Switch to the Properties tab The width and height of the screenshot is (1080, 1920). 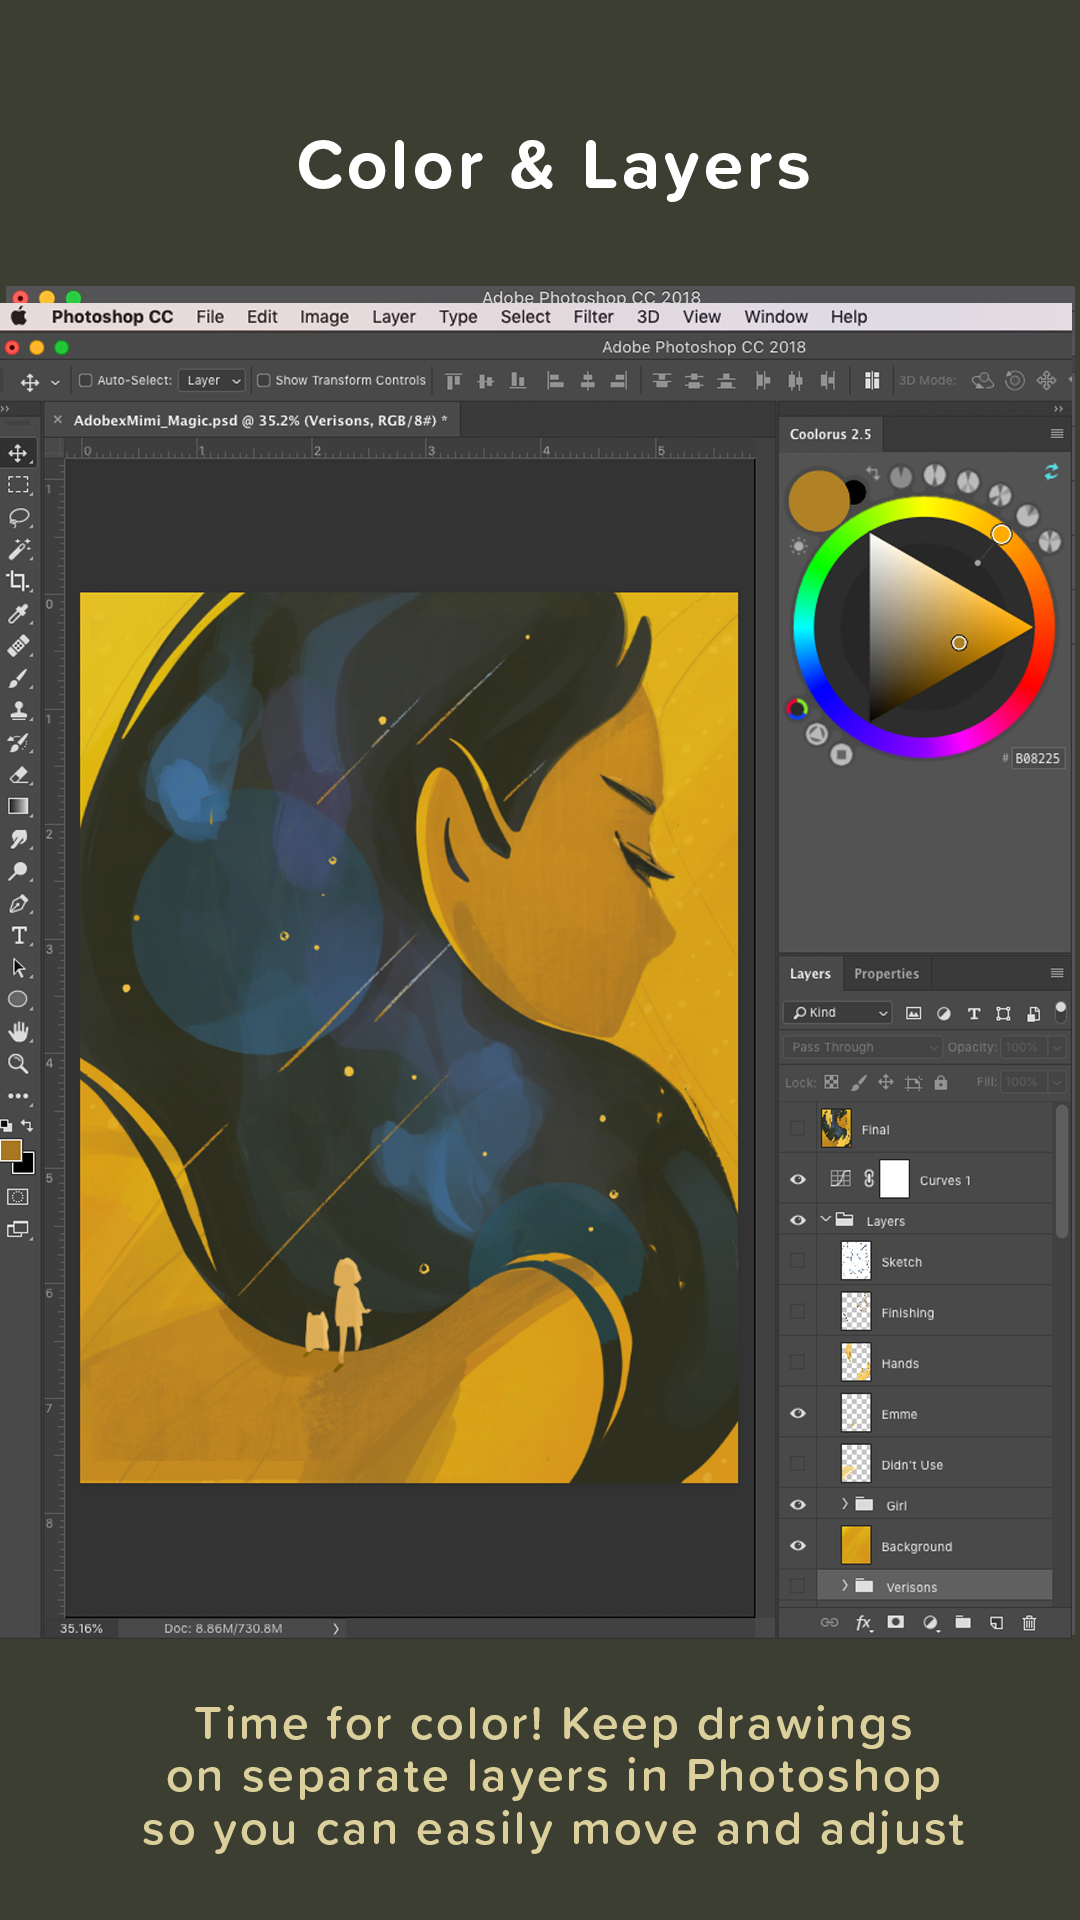coord(886,973)
